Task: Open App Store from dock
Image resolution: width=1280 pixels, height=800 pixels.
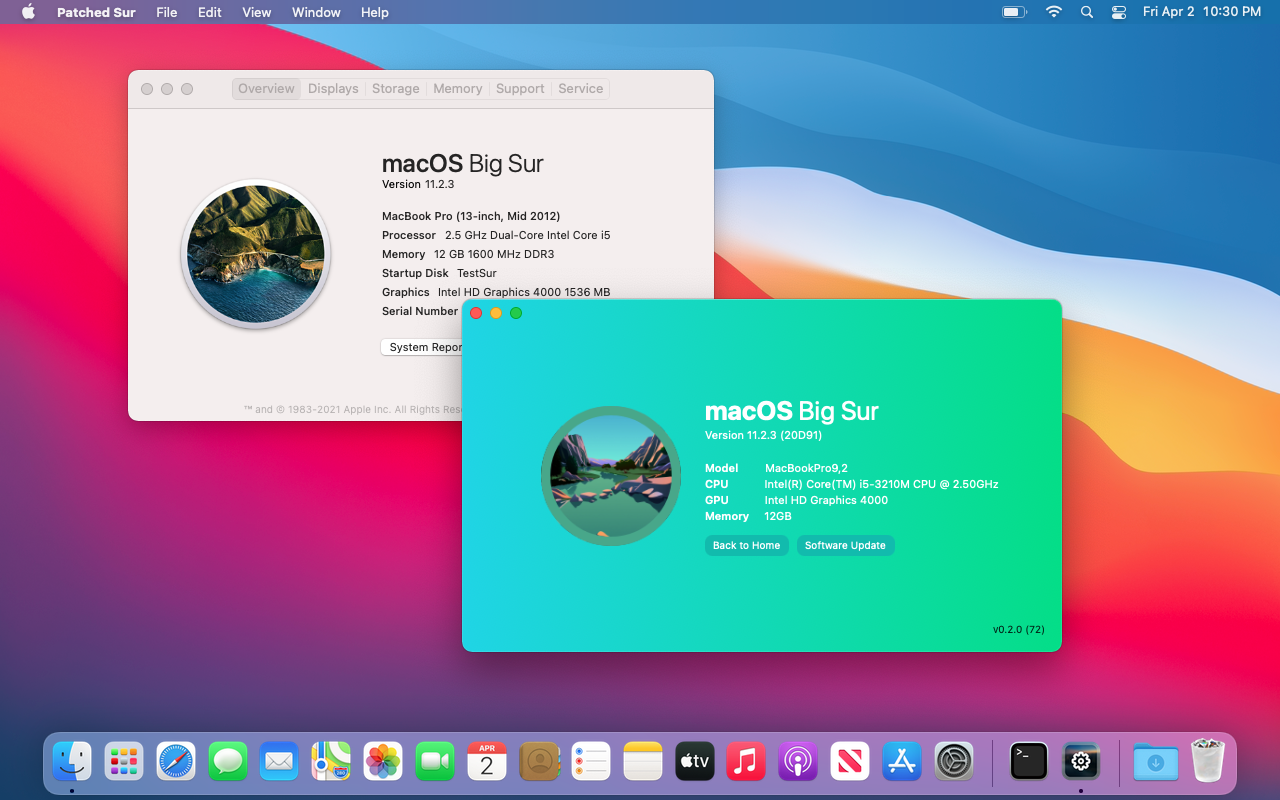Action: tap(902, 762)
